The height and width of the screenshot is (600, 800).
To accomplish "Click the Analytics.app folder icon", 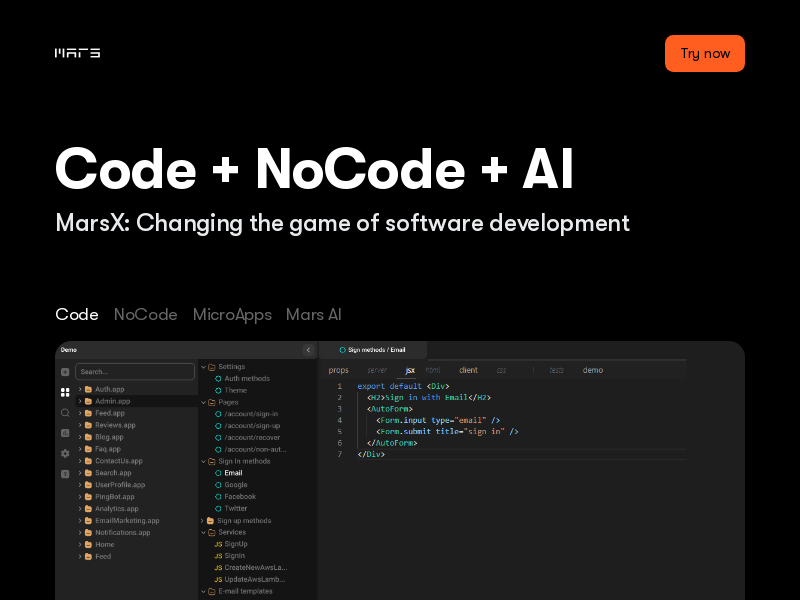I will (x=88, y=509).
